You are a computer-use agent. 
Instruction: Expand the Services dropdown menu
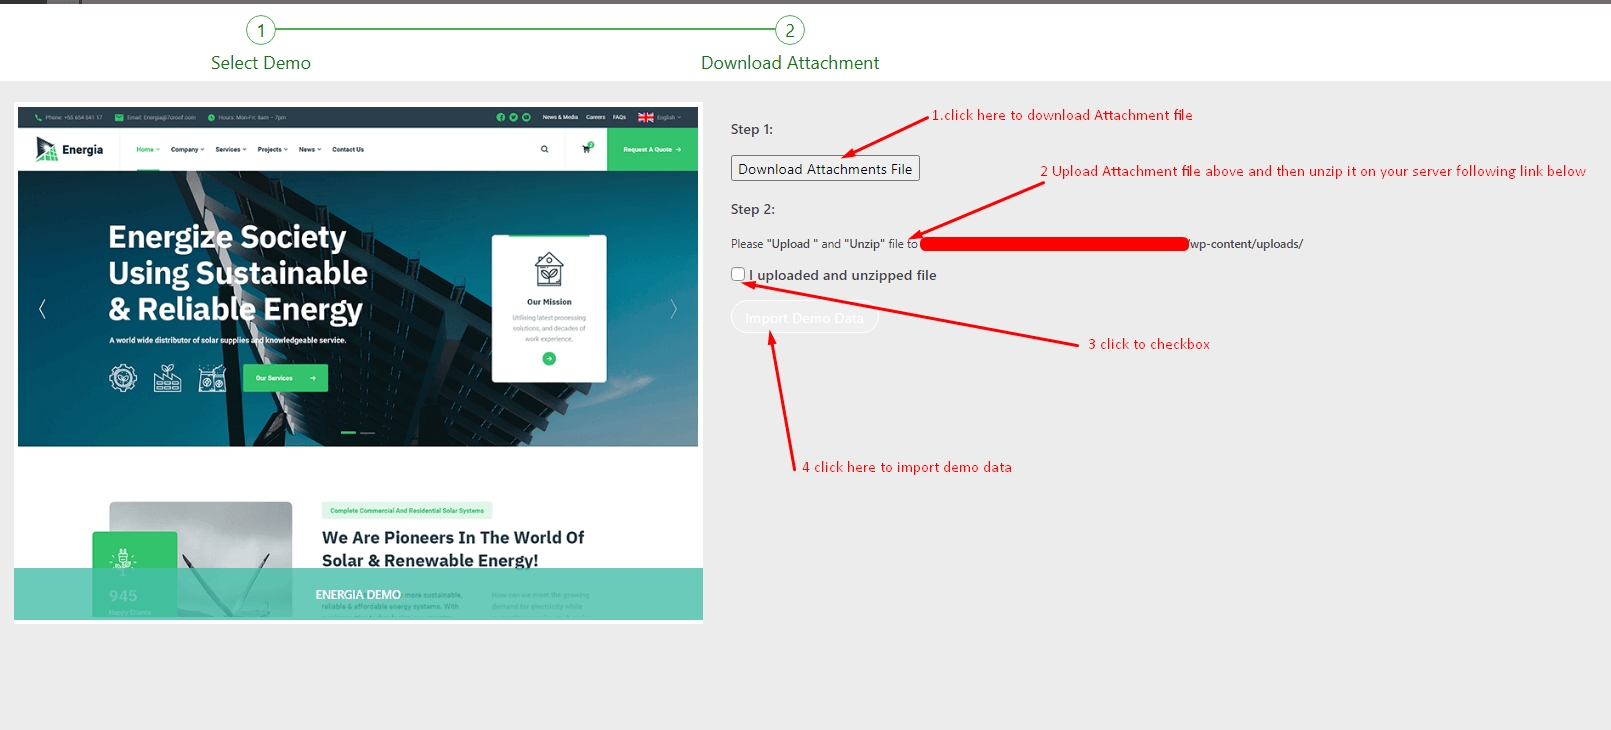point(231,149)
